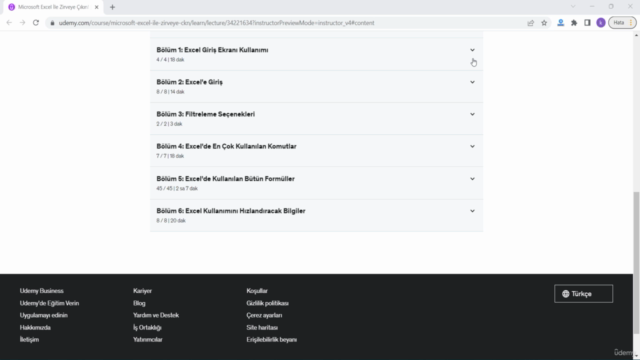This screenshot has height=360, width=640.
Task: Open the Yatırımcılar footer link
Action: click(147, 340)
